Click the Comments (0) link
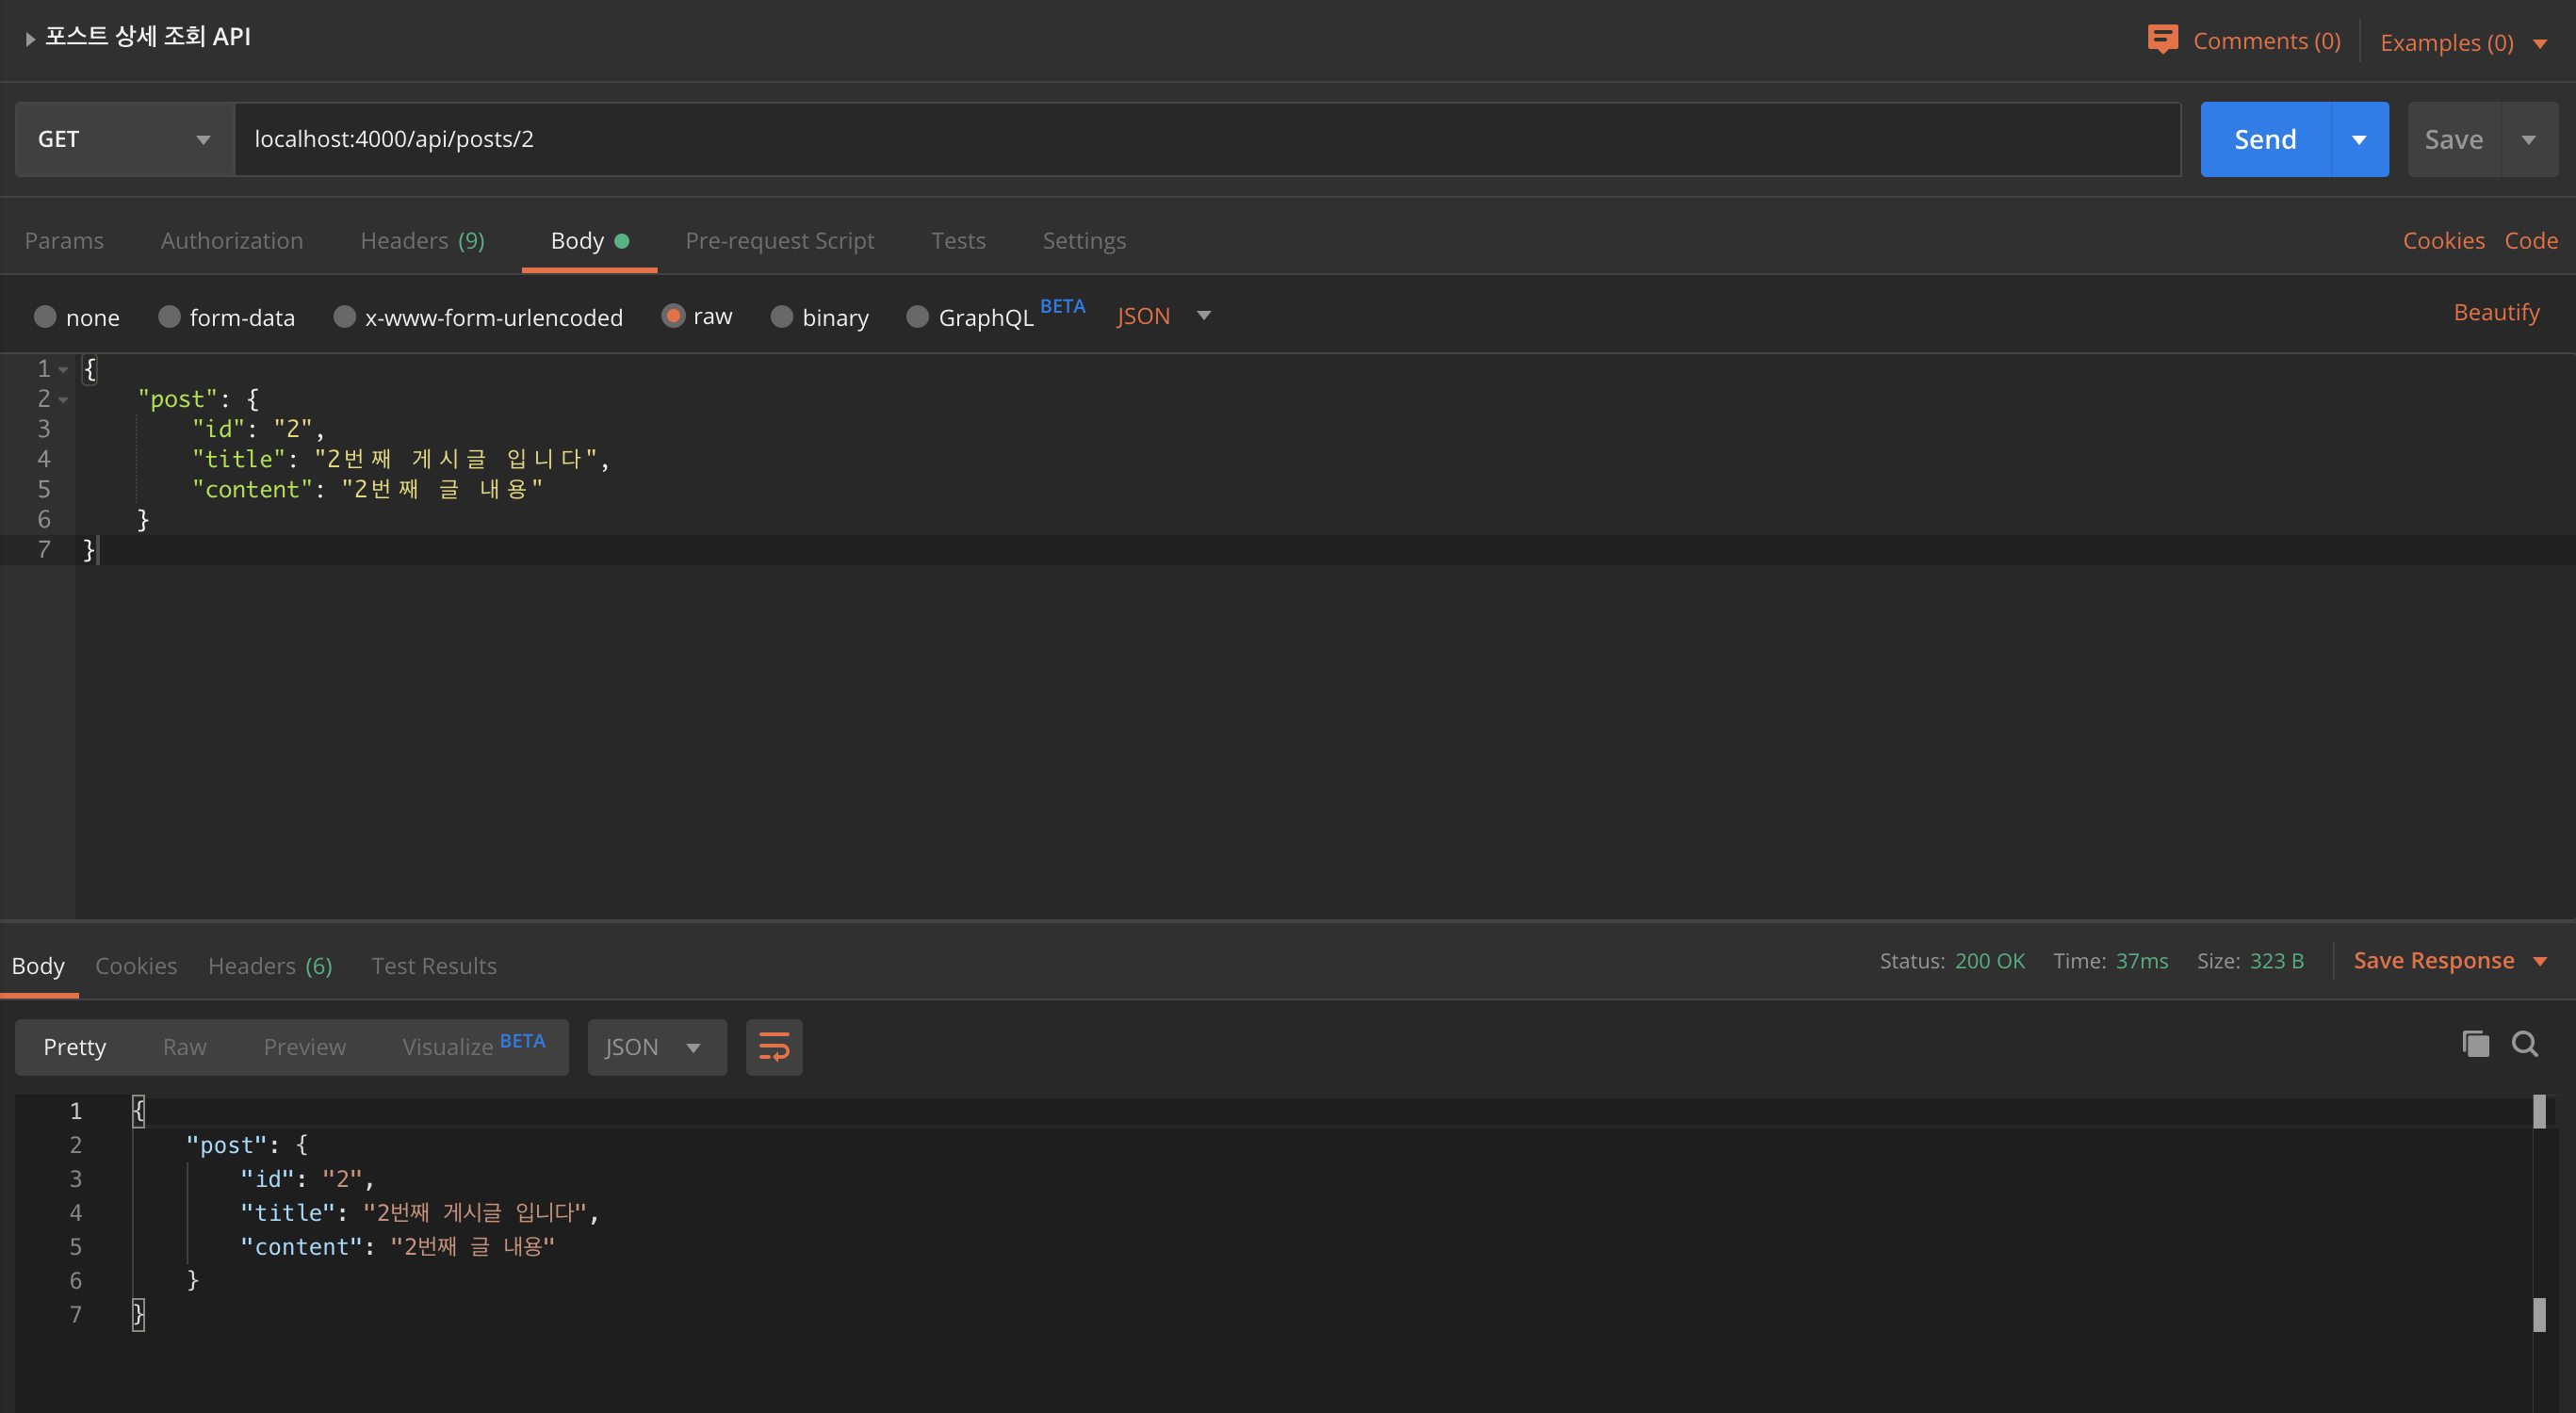This screenshot has height=1413, width=2576. click(2266, 40)
